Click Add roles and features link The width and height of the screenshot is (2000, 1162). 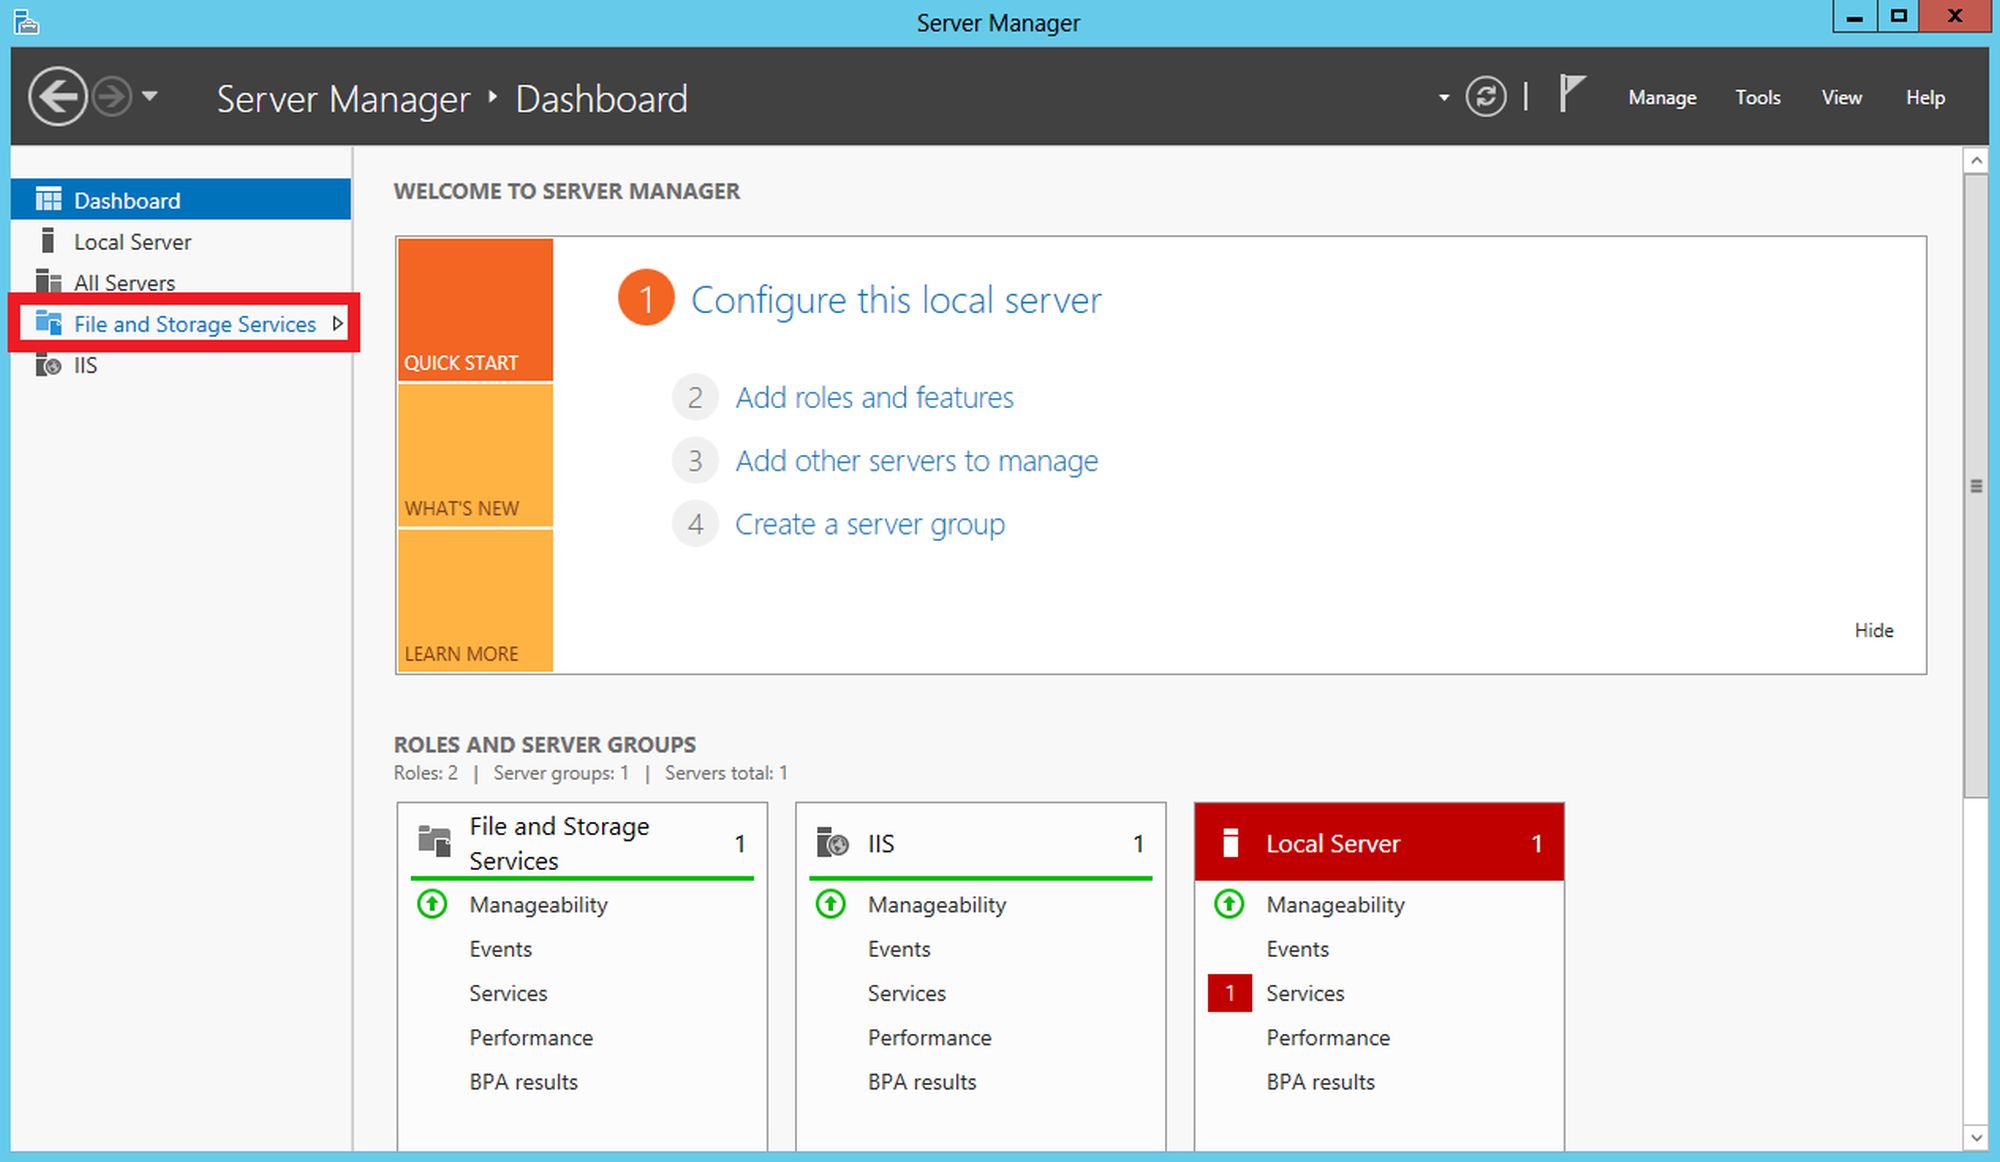point(874,398)
